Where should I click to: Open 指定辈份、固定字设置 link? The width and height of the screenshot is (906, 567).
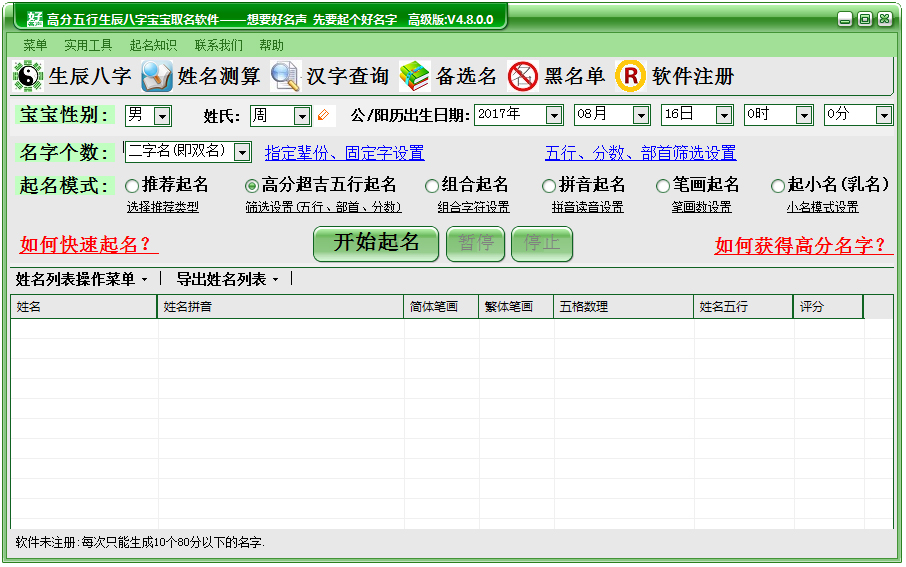(344, 153)
